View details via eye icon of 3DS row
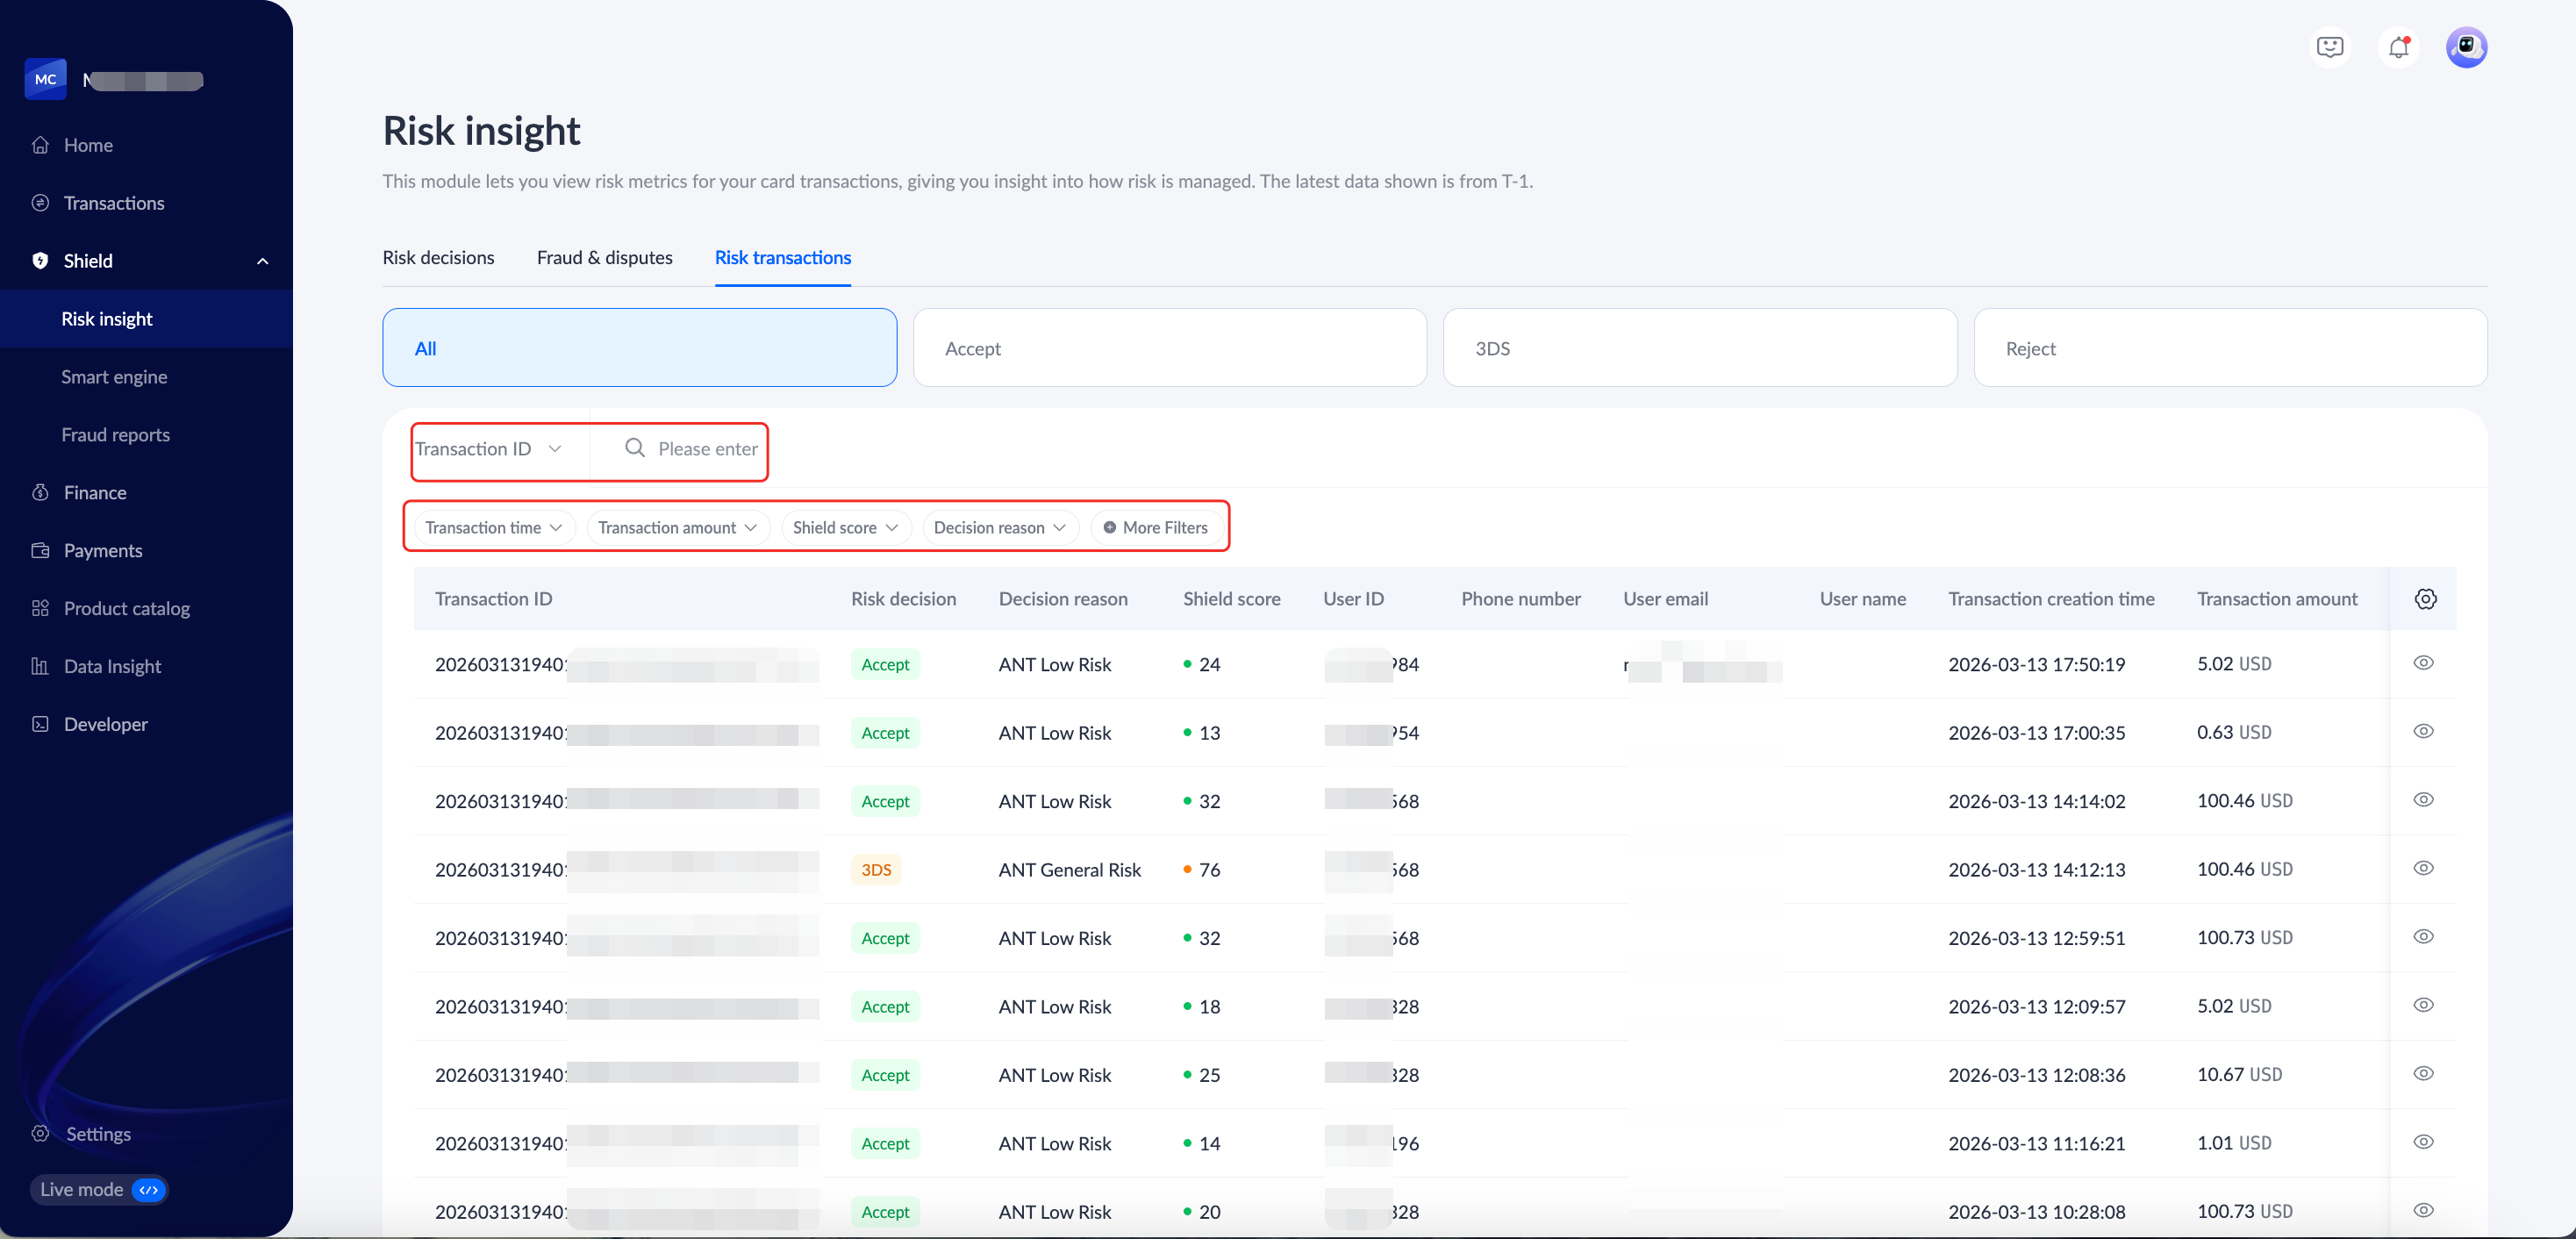The height and width of the screenshot is (1239, 2576). click(2423, 868)
